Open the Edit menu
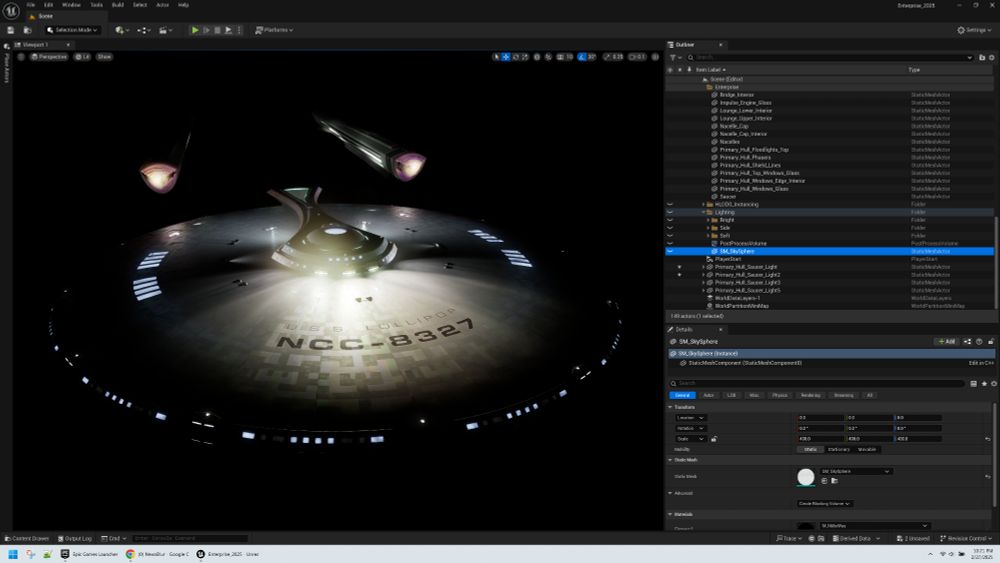1000x563 pixels. click(x=48, y=5)
